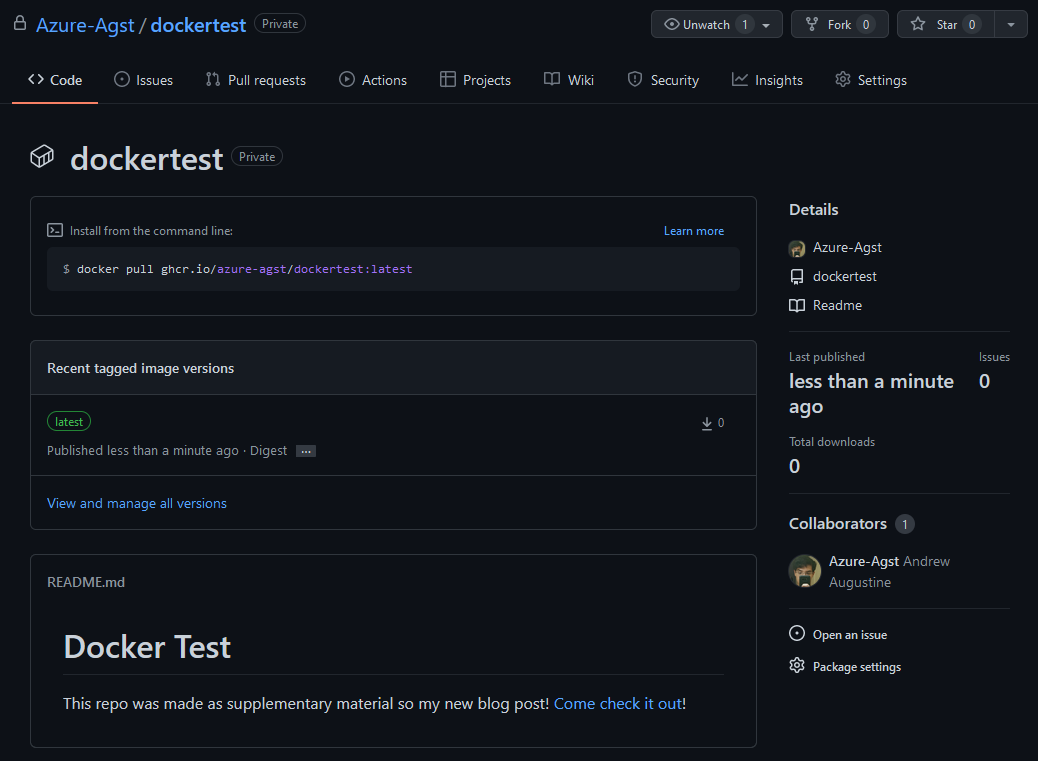Go to the Pull requests tab

pyautogui.click(x=256, y=80)
